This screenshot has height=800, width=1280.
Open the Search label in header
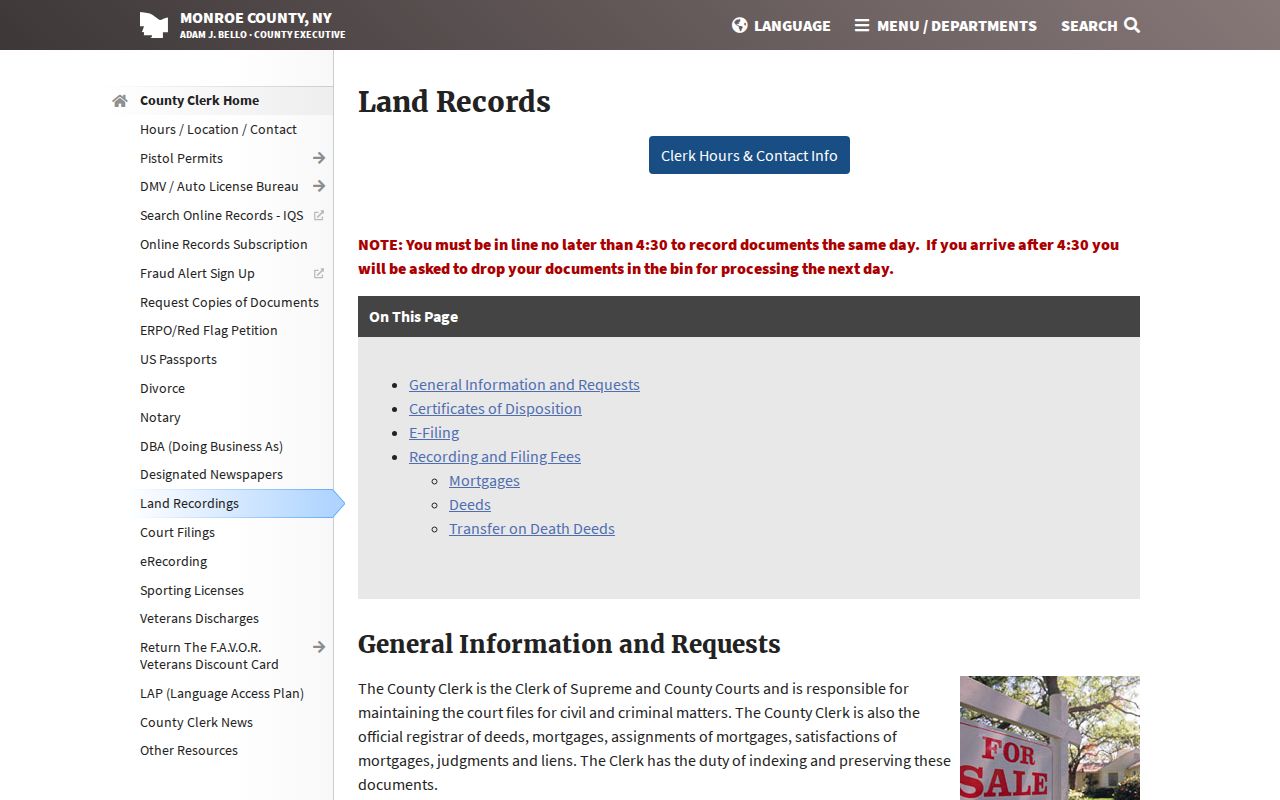pyautogui.click(x=1089, y=25)
